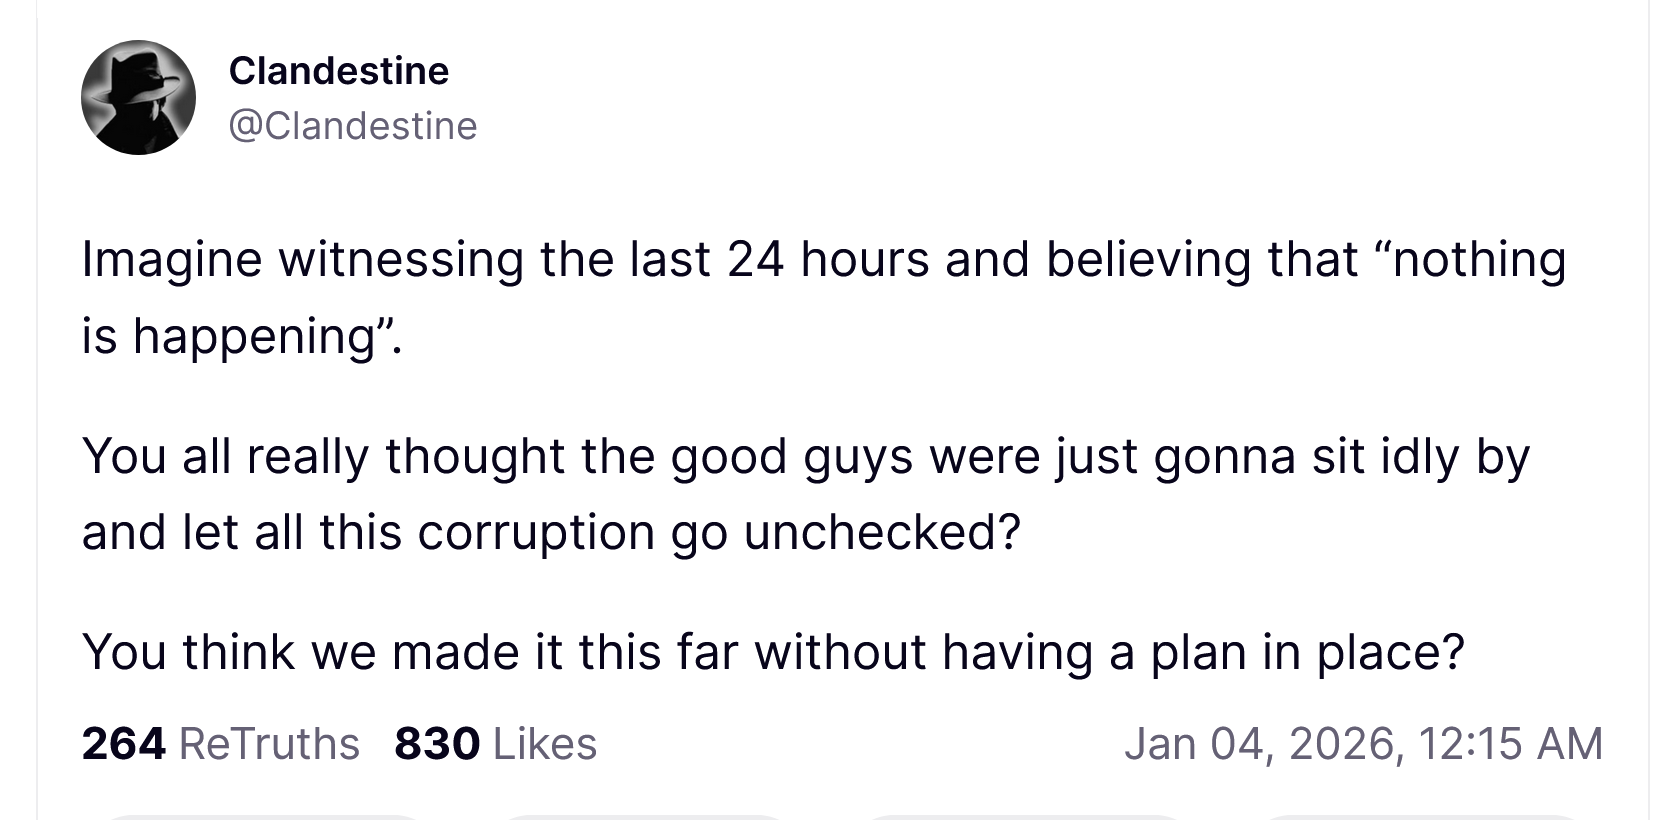Screen dimensions: 1663x820
Task: View the 830 Likes list
Action: [495, 744]
